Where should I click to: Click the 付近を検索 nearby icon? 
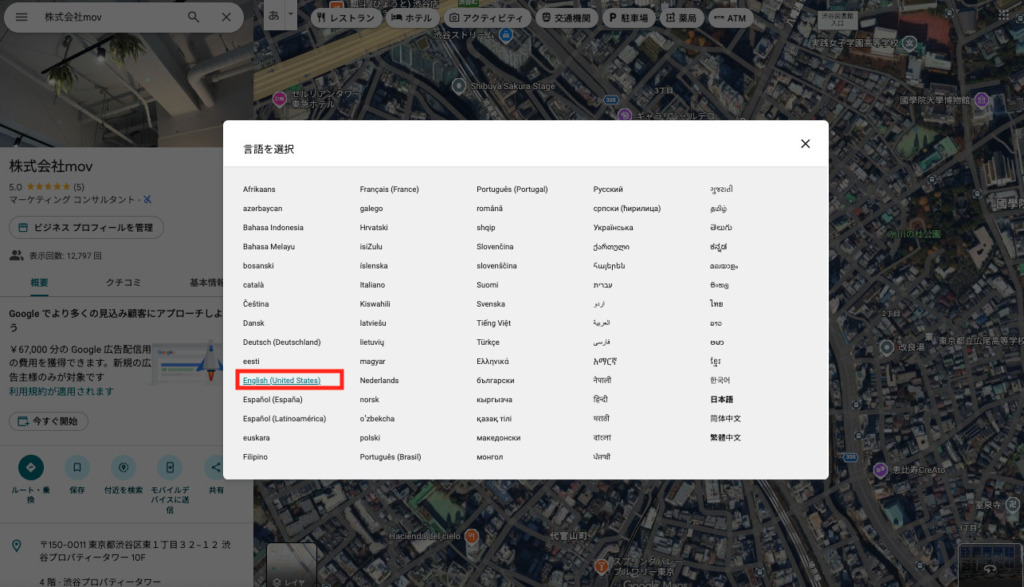tap(124, 467)
